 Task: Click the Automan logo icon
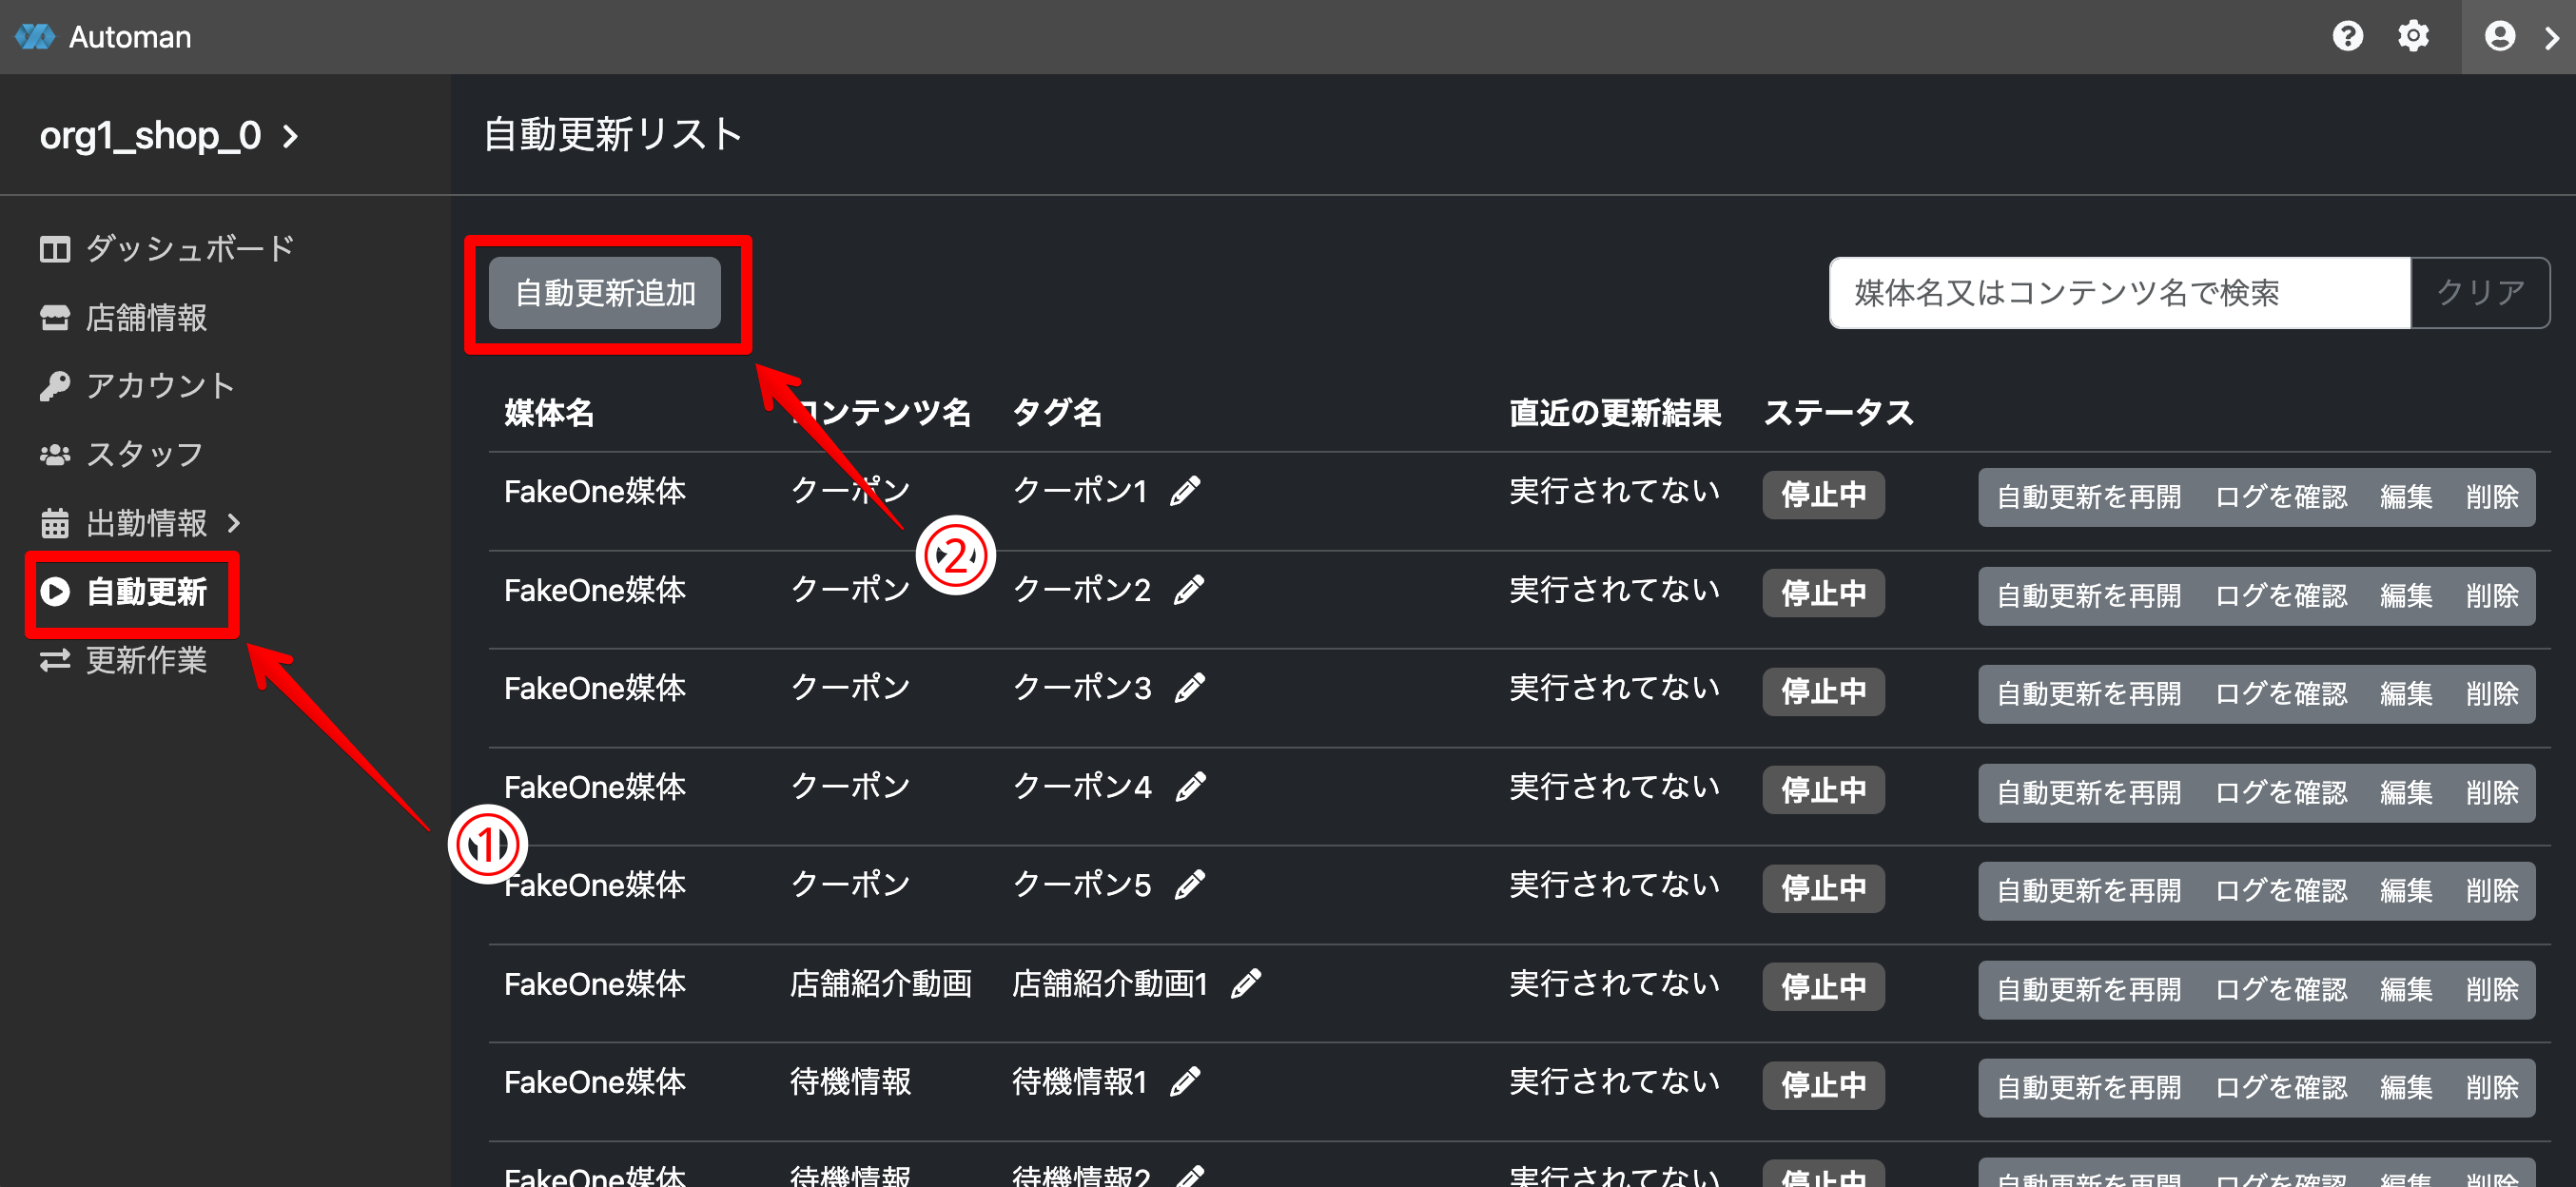click(x=35, y=37)
